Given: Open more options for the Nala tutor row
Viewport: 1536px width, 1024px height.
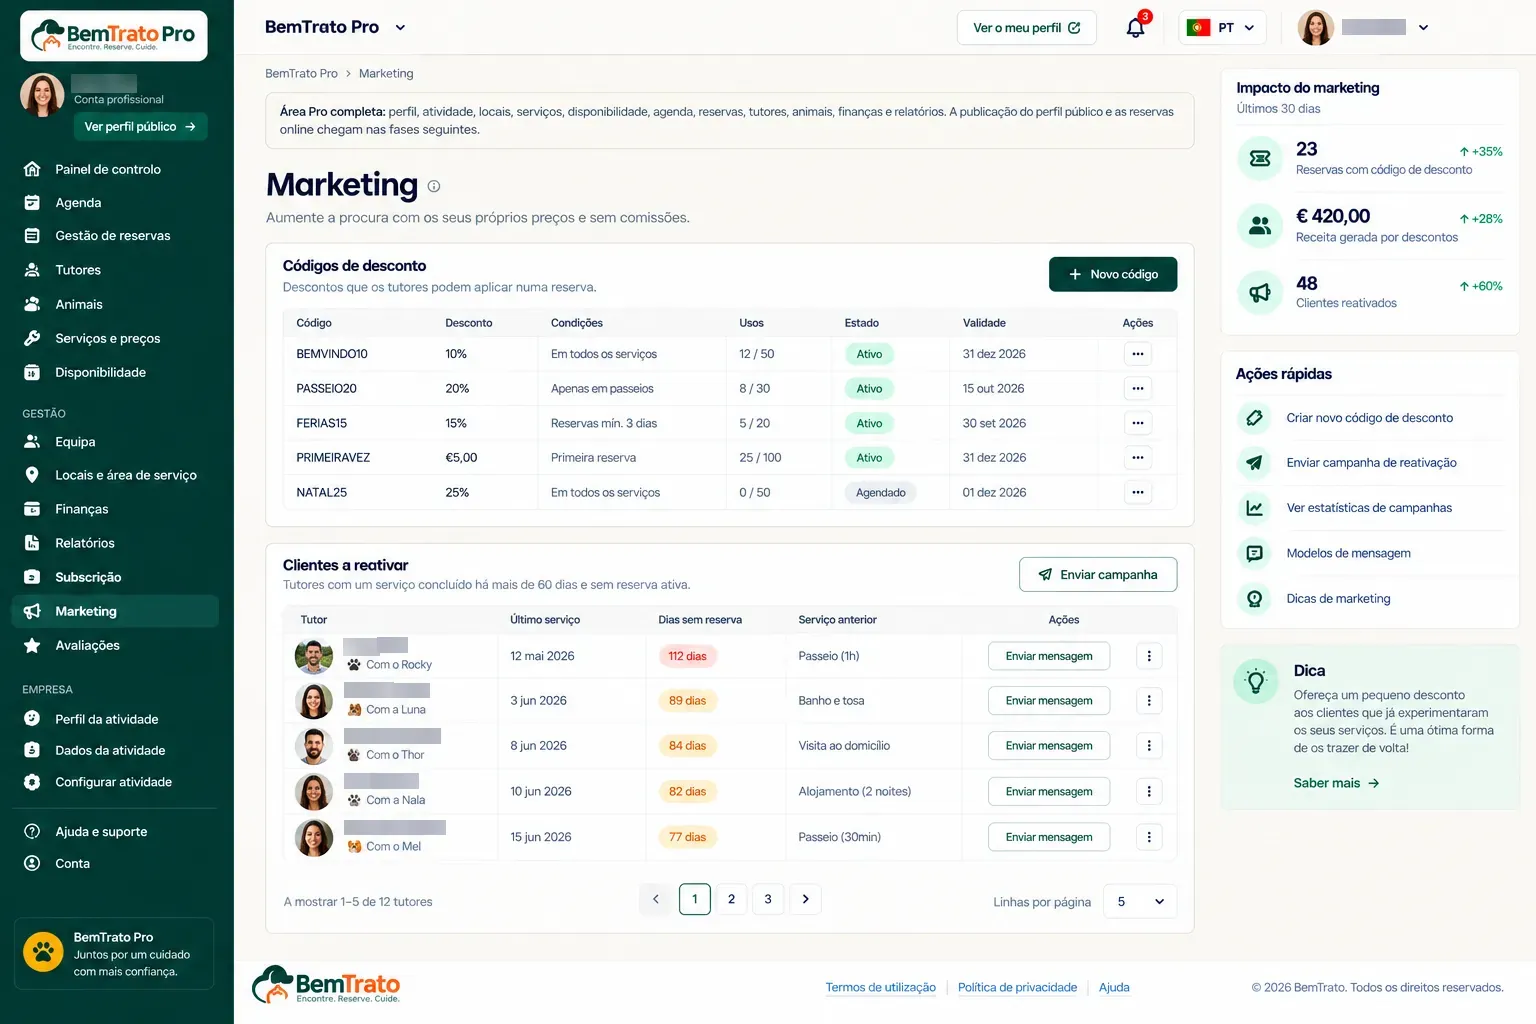Looking at the screenshot, I should click(x=1149, y=791).
